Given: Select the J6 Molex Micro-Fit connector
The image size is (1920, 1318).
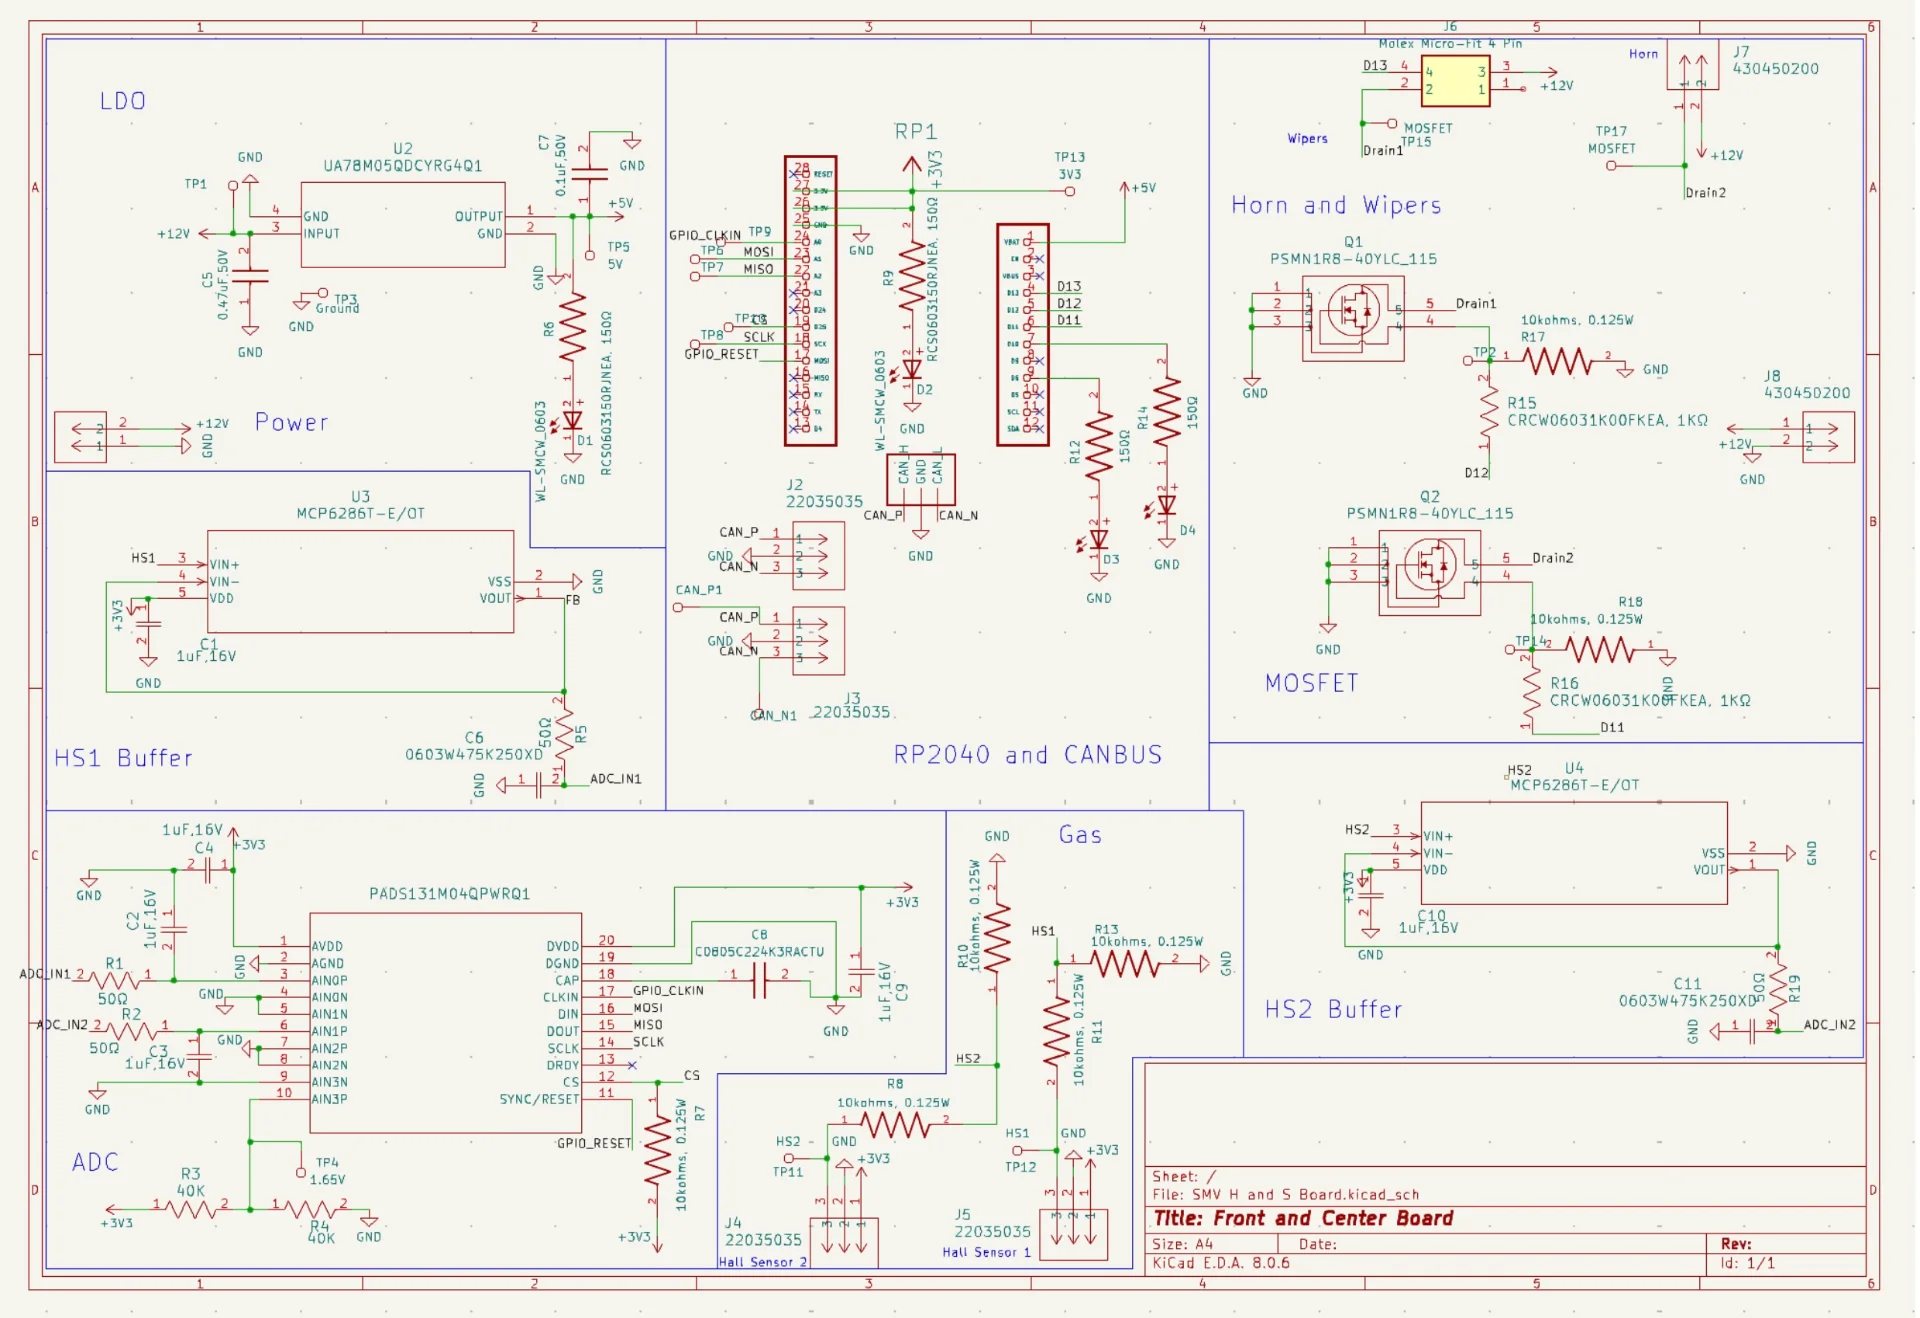Looking at the screenshot, I should (1456, 81).
